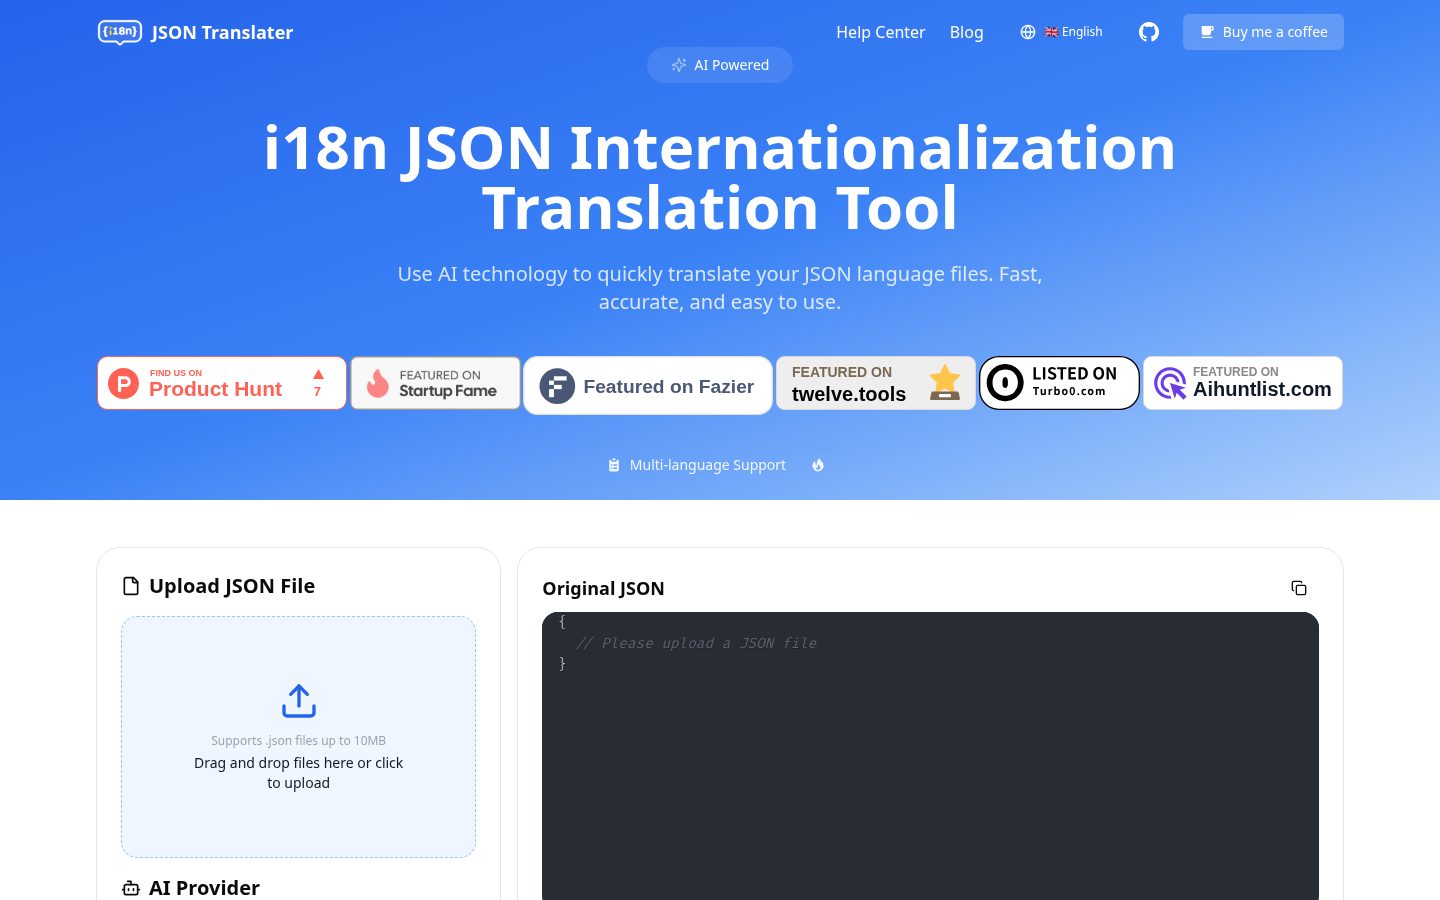
Task: Click the Turbo0 circular logo icon
Action: coord(1005,382)
